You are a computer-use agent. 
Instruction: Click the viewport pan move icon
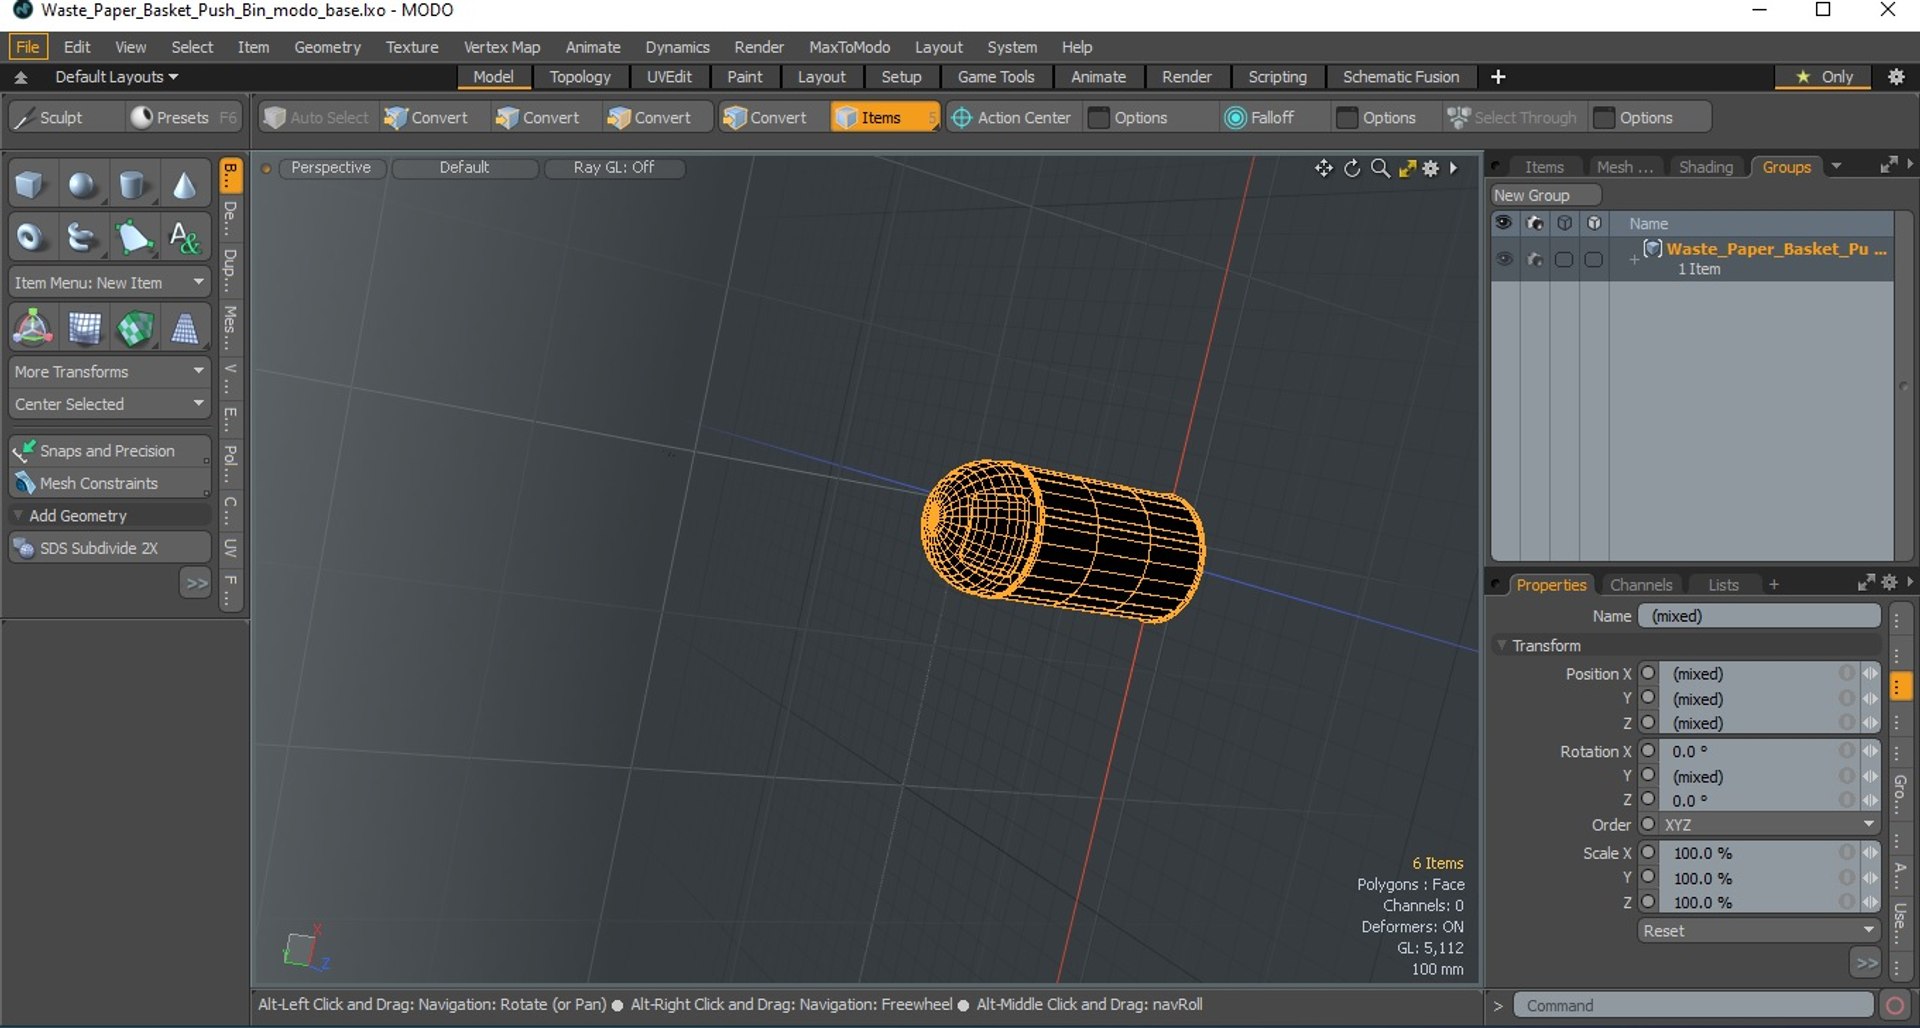[1323, 168]
